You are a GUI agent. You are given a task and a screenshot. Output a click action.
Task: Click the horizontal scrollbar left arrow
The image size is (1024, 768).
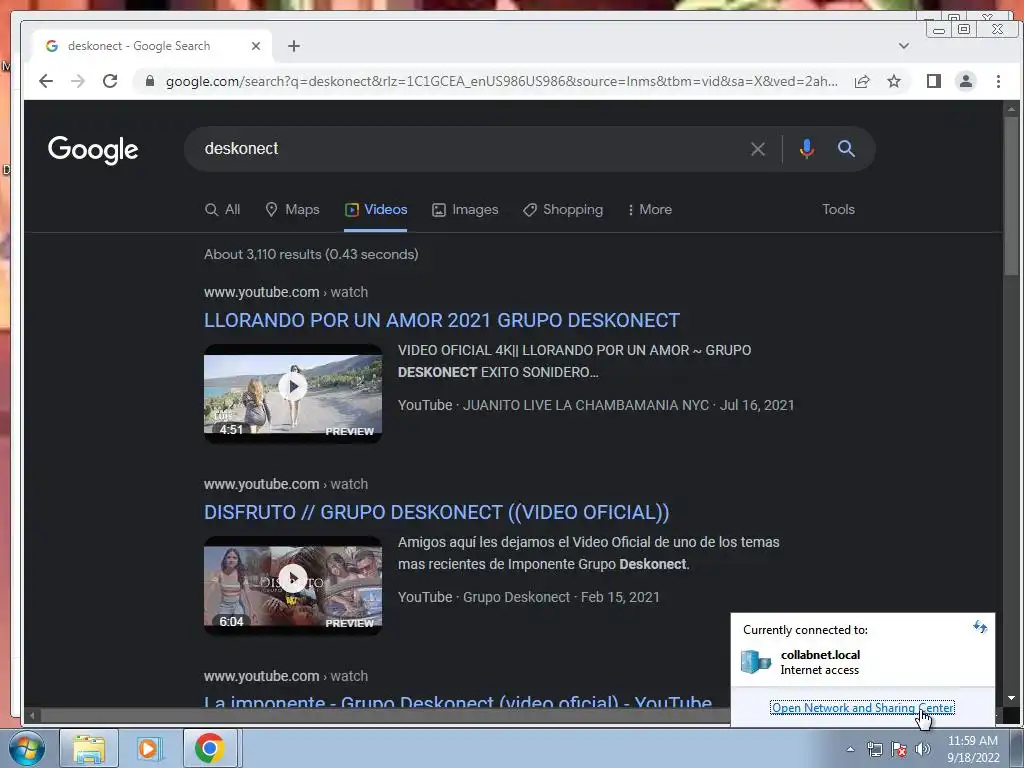31,716
